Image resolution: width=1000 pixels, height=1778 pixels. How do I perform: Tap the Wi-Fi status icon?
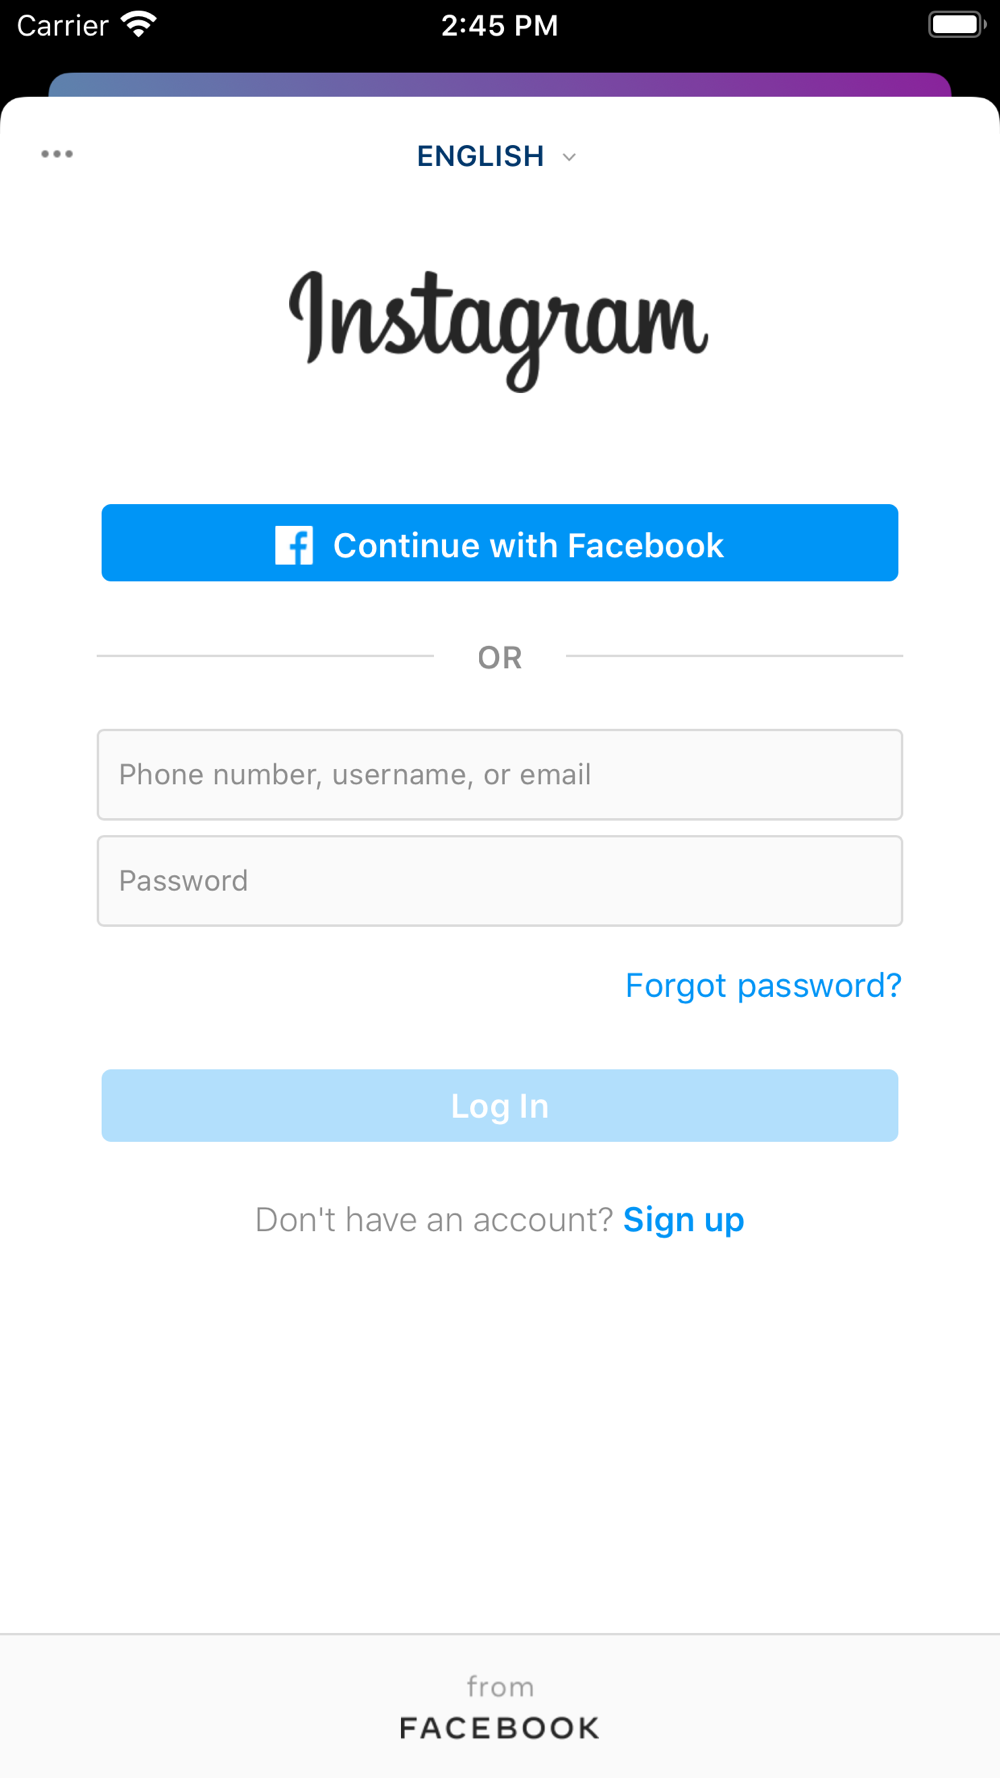click(x=138, y=24)
